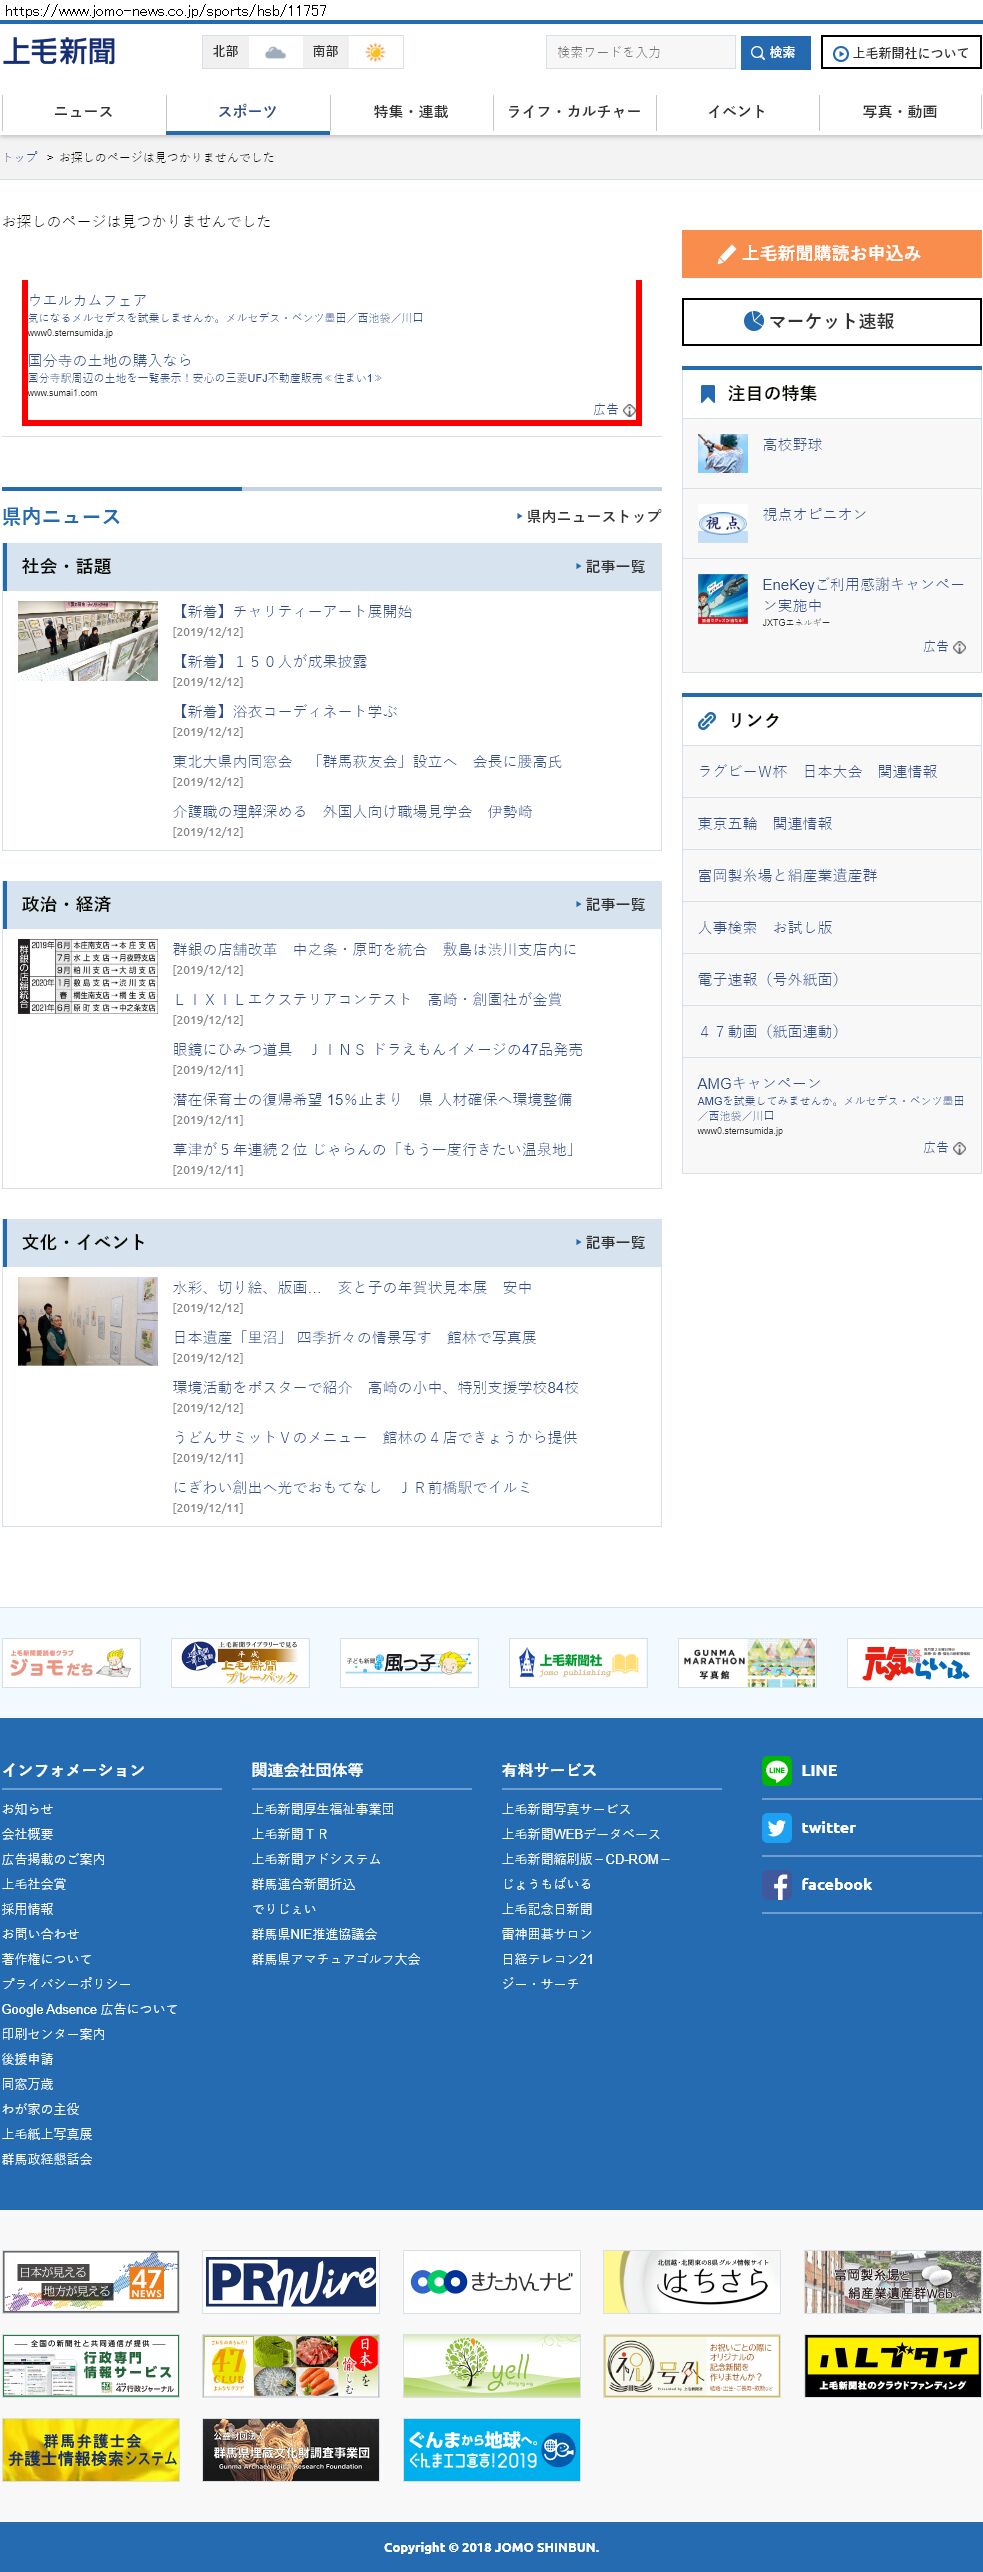Viewport: 983px width, 2572px height.
Task: Open the Twitter bird icon link
Action: pyautogui.click(x=776, y=1827)
